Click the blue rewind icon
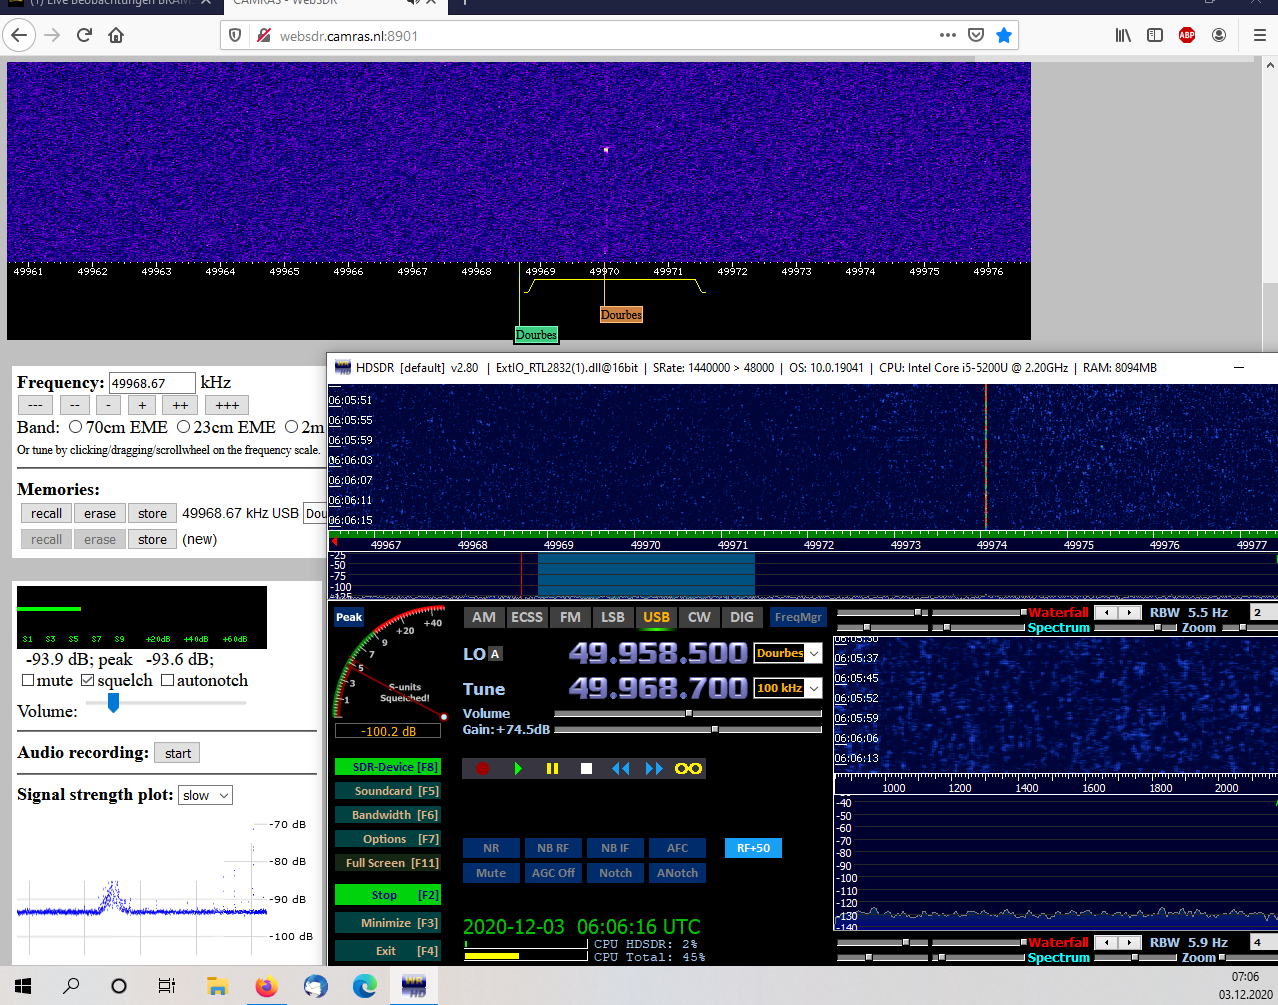Viewport: 1278px width, 1005px height. point(621,768)
